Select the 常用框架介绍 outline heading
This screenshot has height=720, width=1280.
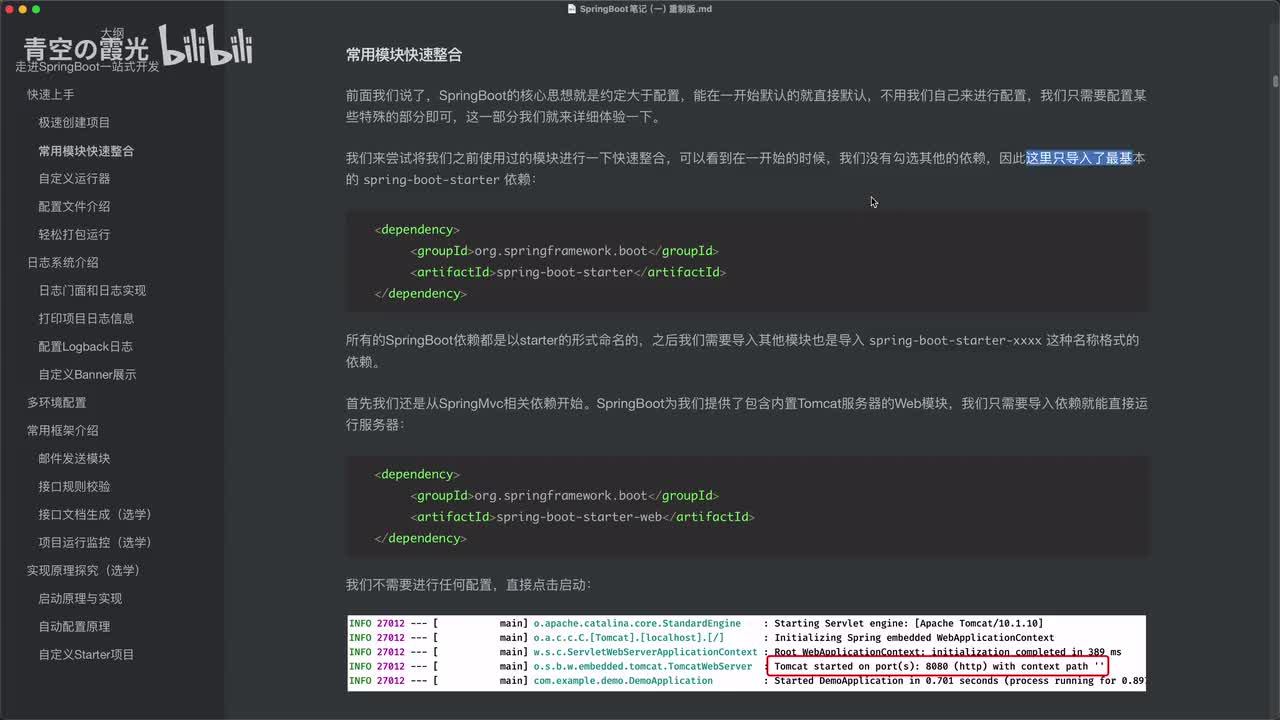[63, 431]
